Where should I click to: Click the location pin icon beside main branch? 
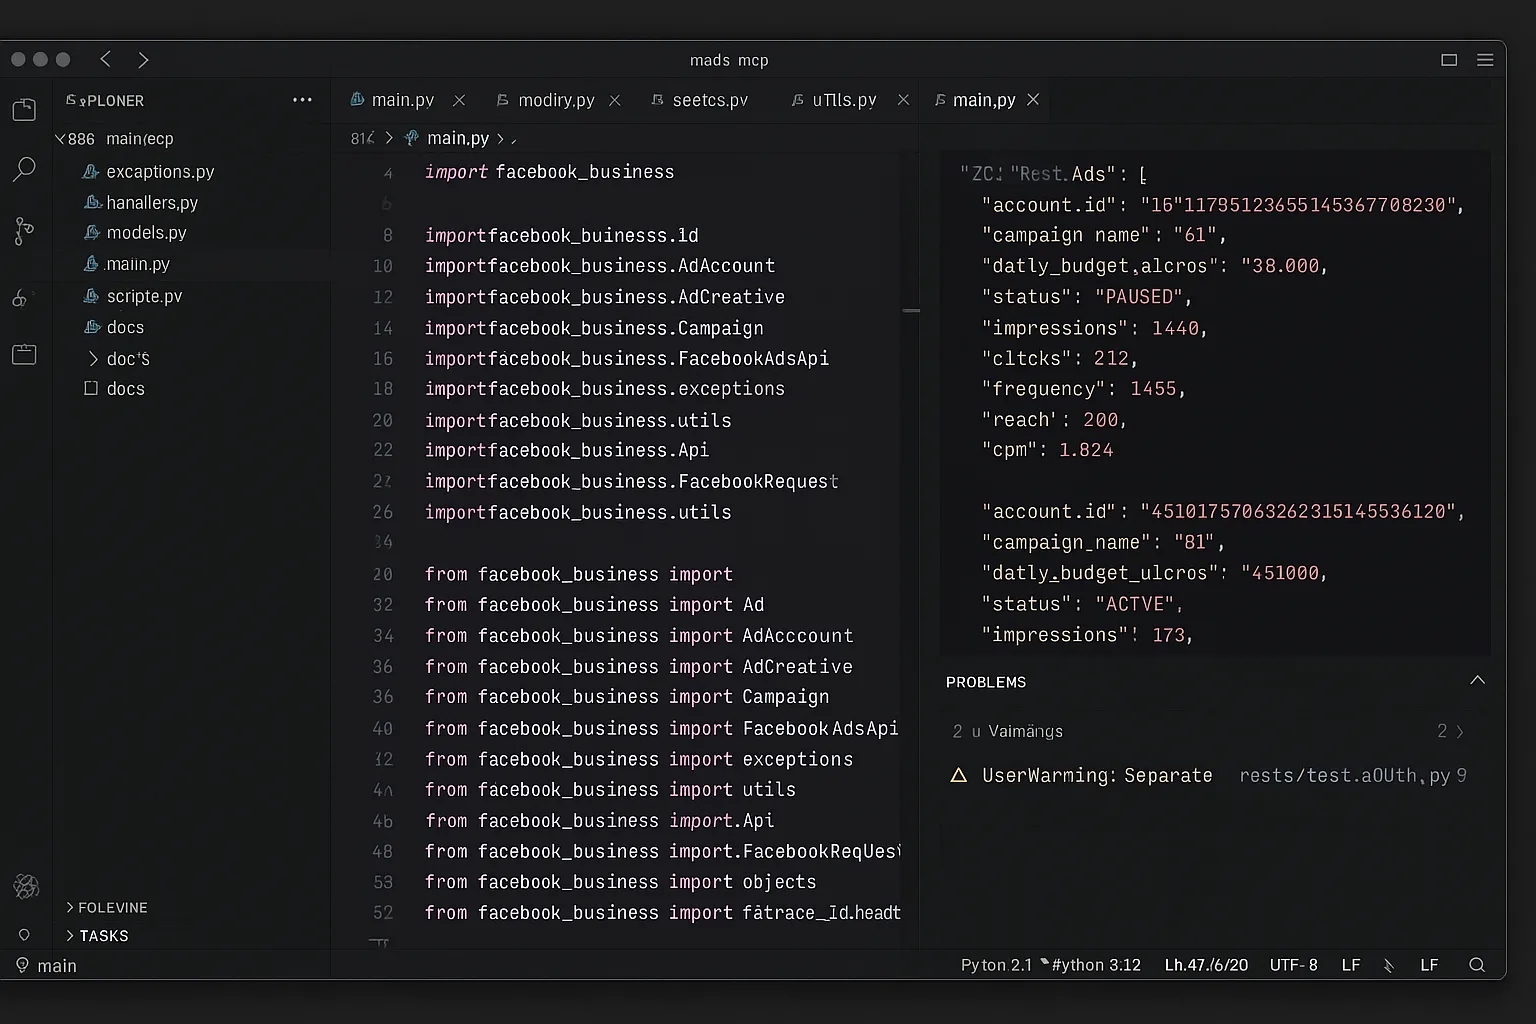(x=22, y=965)
